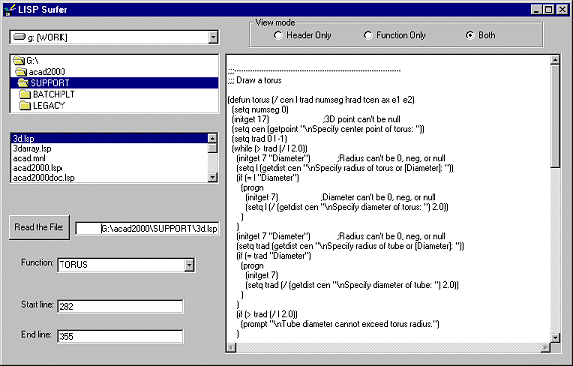Open the drive selector dropdown arrow

coord(213,37)
